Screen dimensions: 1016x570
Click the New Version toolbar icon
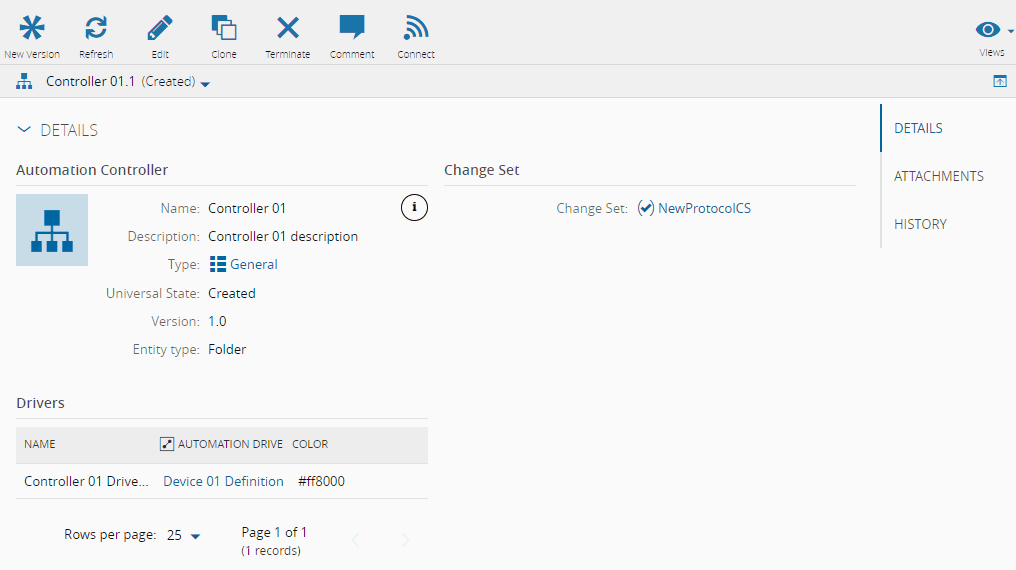point(32,29)
